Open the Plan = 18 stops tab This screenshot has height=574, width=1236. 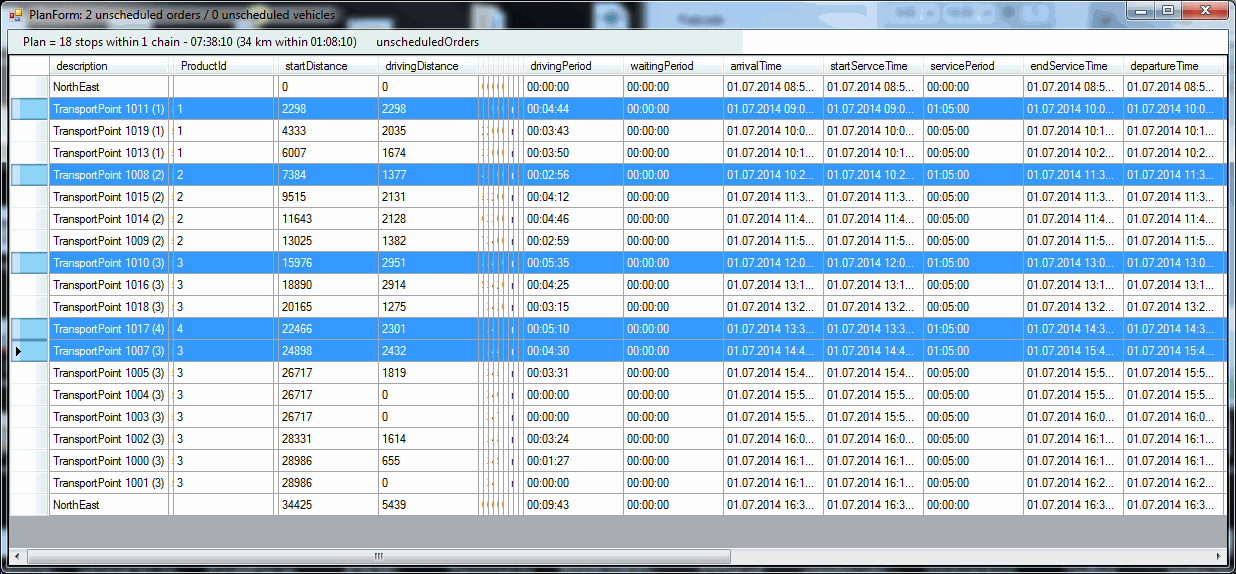tap(190, 42)
